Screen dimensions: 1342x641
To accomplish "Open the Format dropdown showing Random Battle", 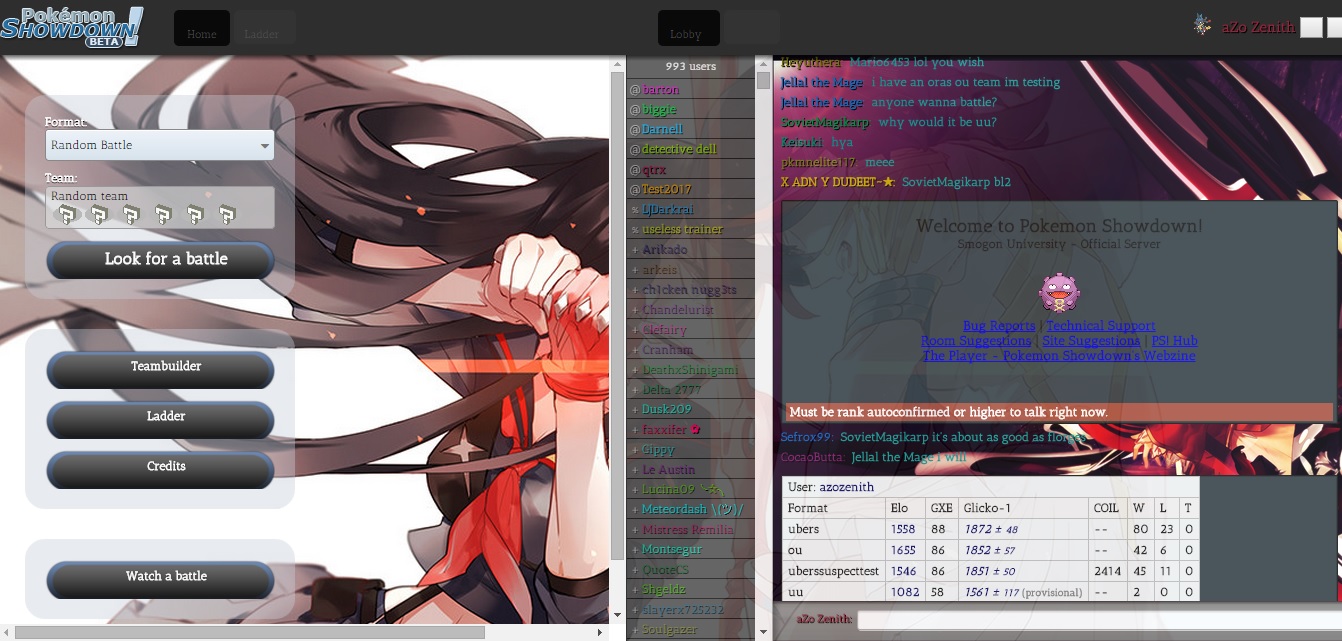I will [x=160, y=145].
